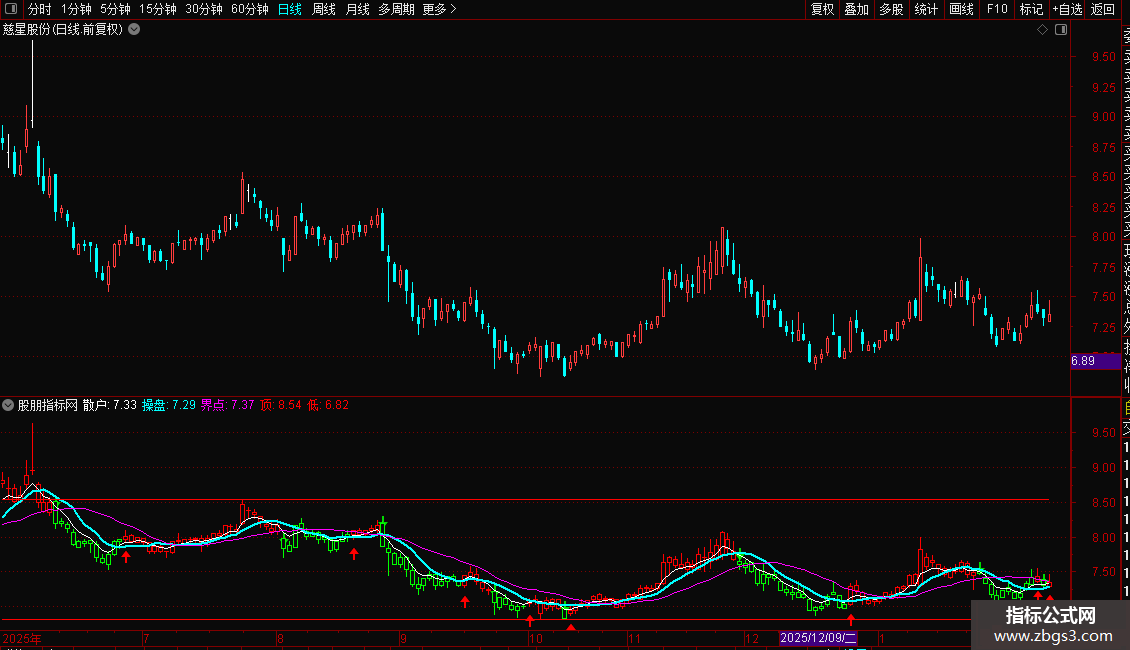Image resolution: width=1130 pixels, height=650 pixels.
Task: Click the diamond marker icon above chart
Action: click(1042, 30)
